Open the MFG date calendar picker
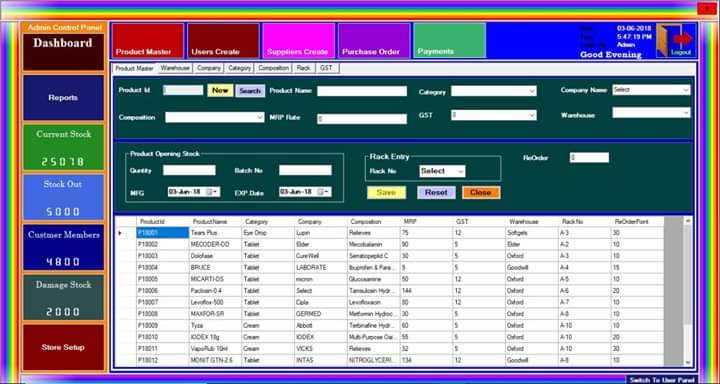720x384 pixels. pyautogui.click(x=211, y=192)
